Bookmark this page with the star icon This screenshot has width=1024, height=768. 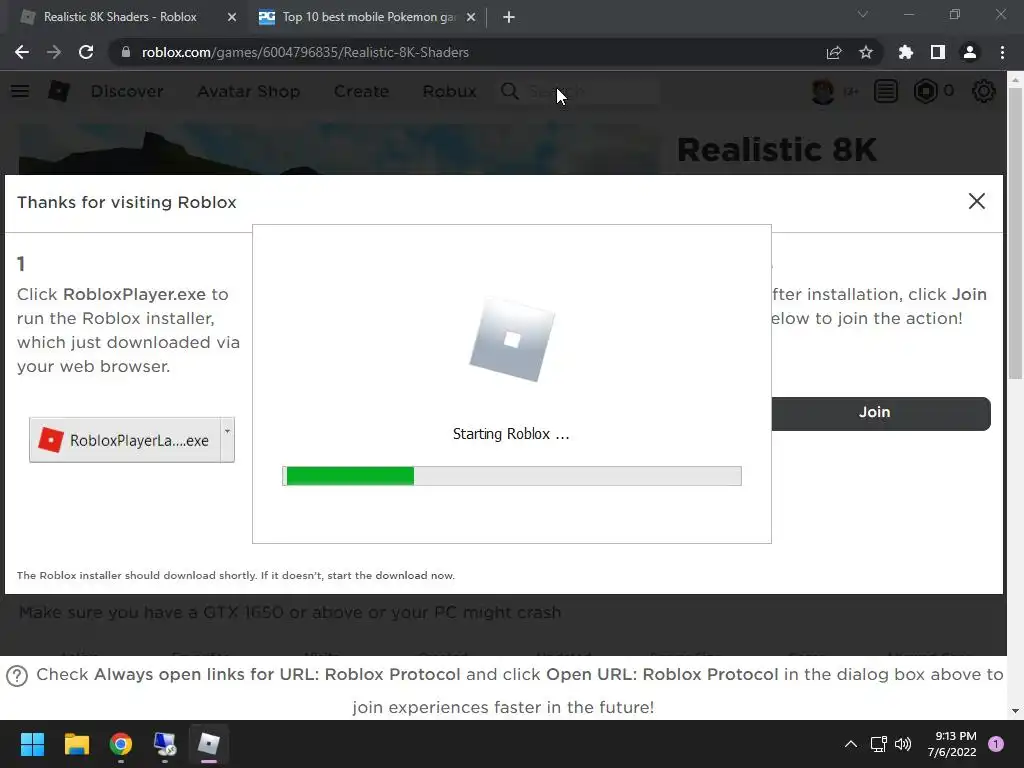tap(866, 52)
